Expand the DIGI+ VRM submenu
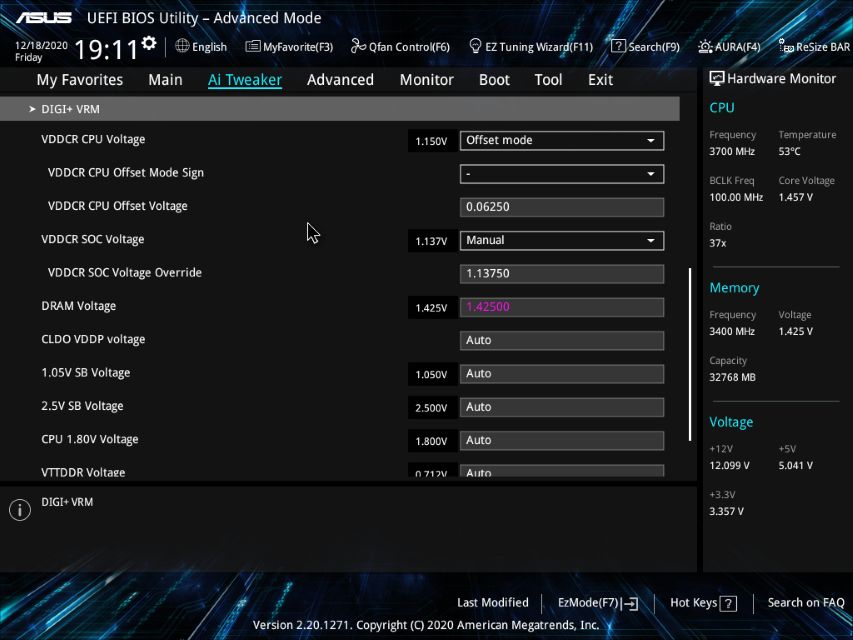 click(340, 109)
